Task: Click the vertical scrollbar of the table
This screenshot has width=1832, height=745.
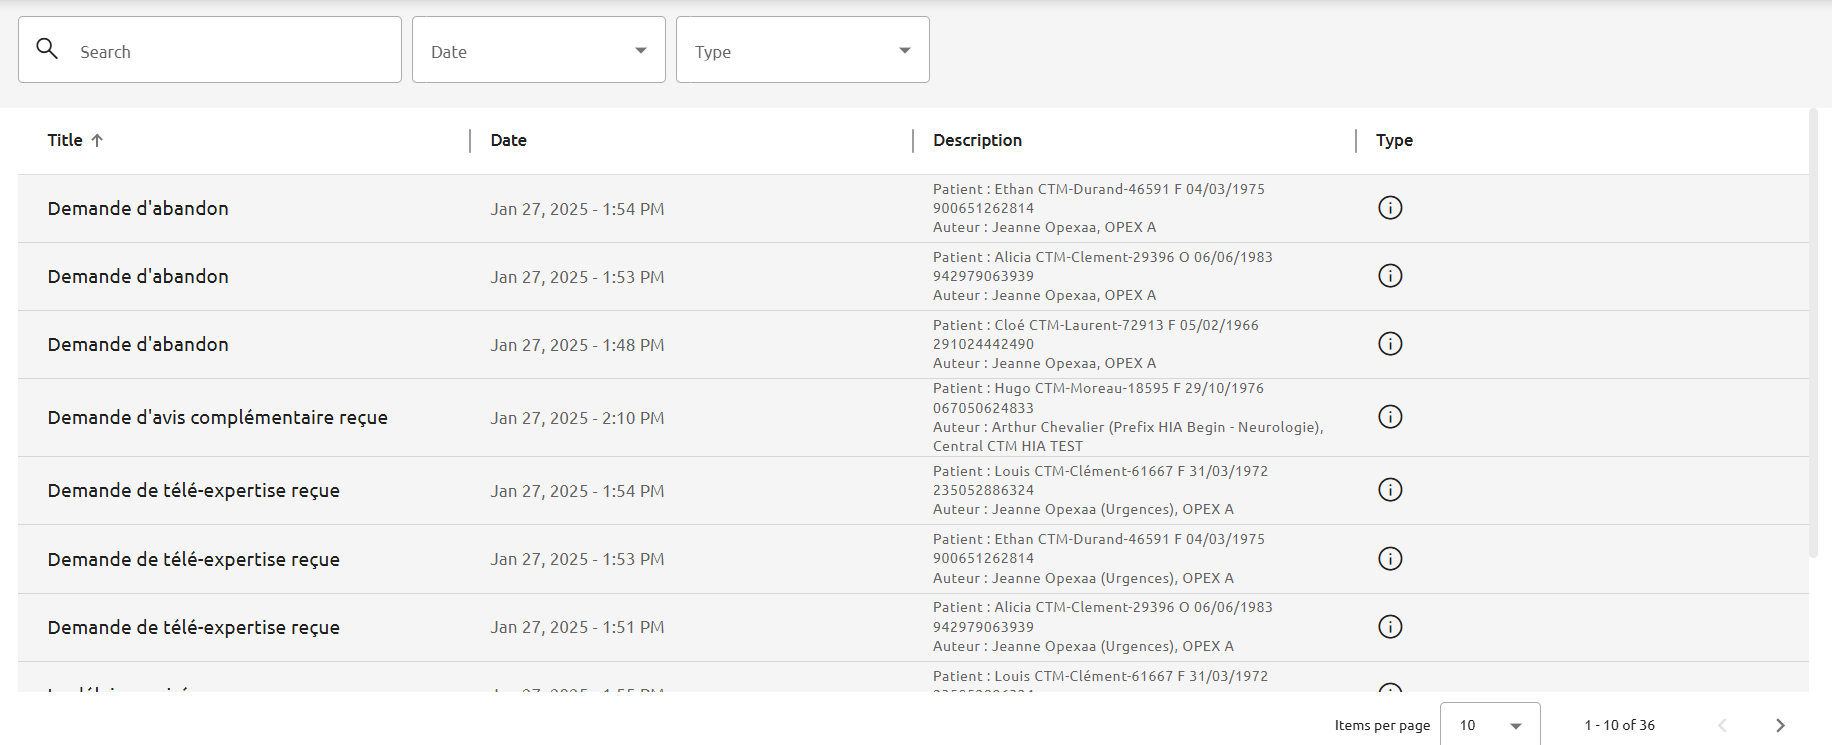Action: 1813,333
